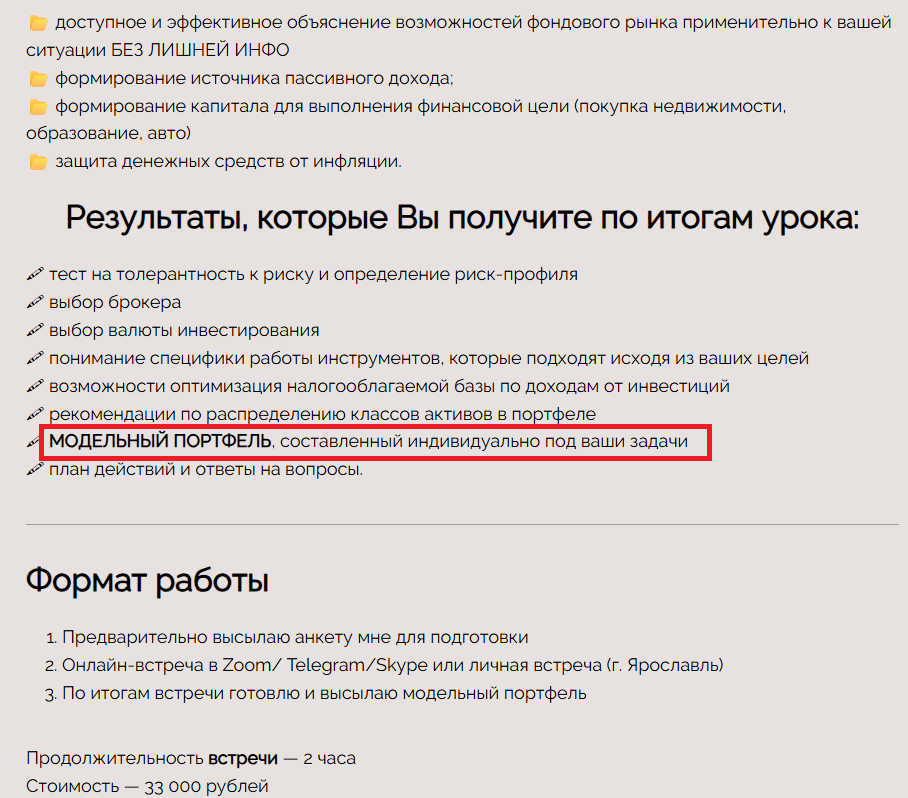Click line 'рекомендации по распределению классов активов'
This screenshot has height=798, width=908.
[x=322, y=414]
